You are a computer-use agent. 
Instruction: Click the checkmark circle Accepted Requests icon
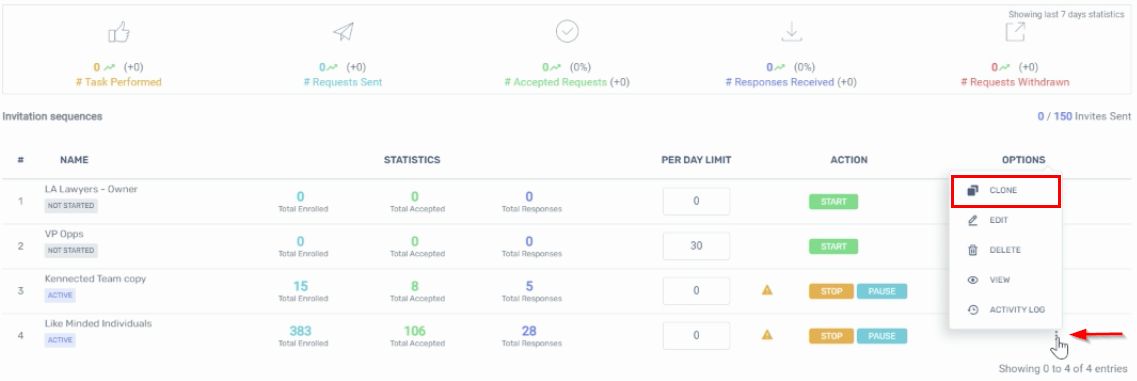point(566,31)
